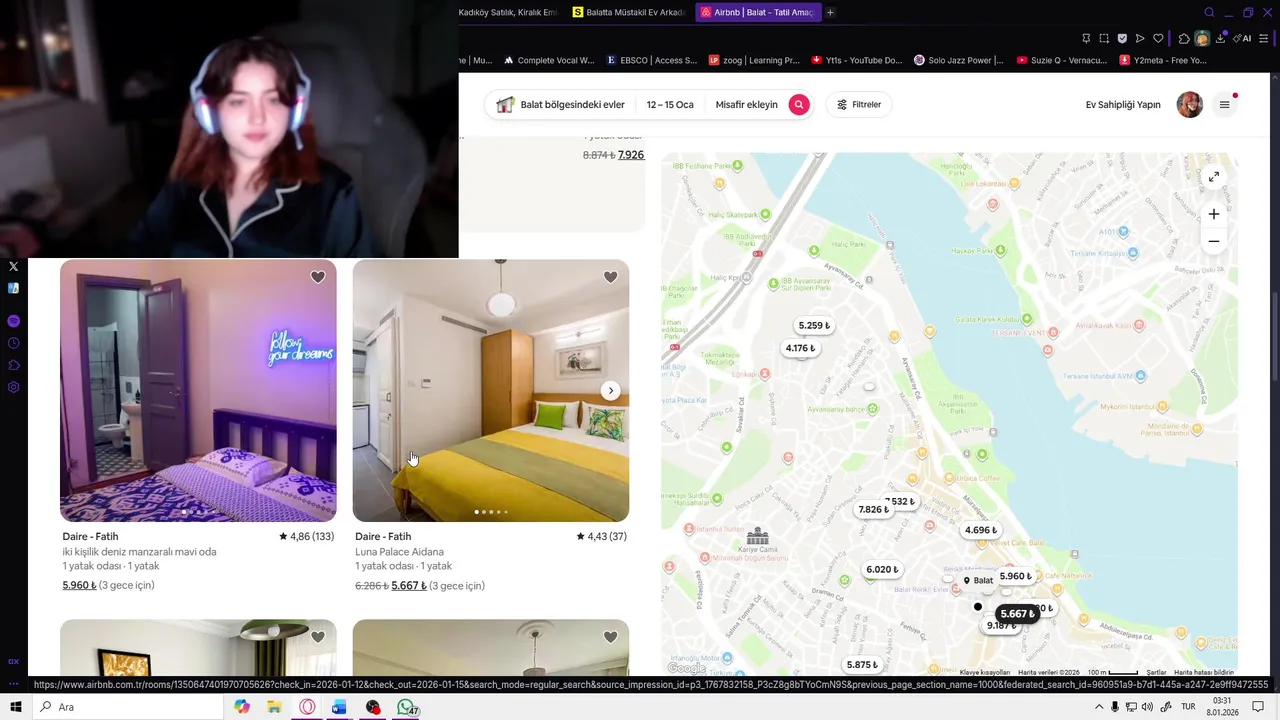
Task: Zoom in on the map
Action: [x=1213, y=214]
